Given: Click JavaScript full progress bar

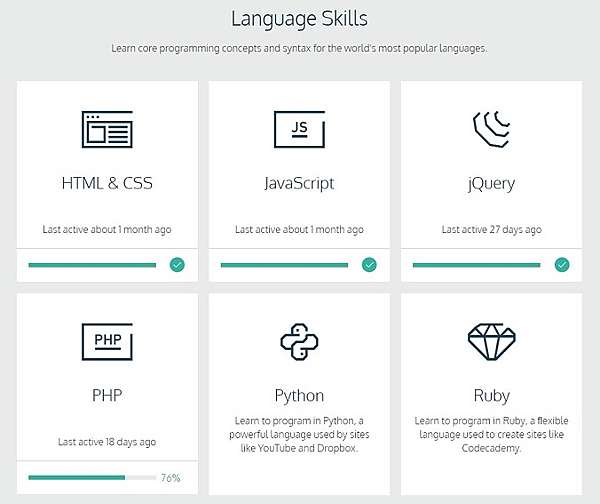Looking at the screenshot, I should point(284,265).
